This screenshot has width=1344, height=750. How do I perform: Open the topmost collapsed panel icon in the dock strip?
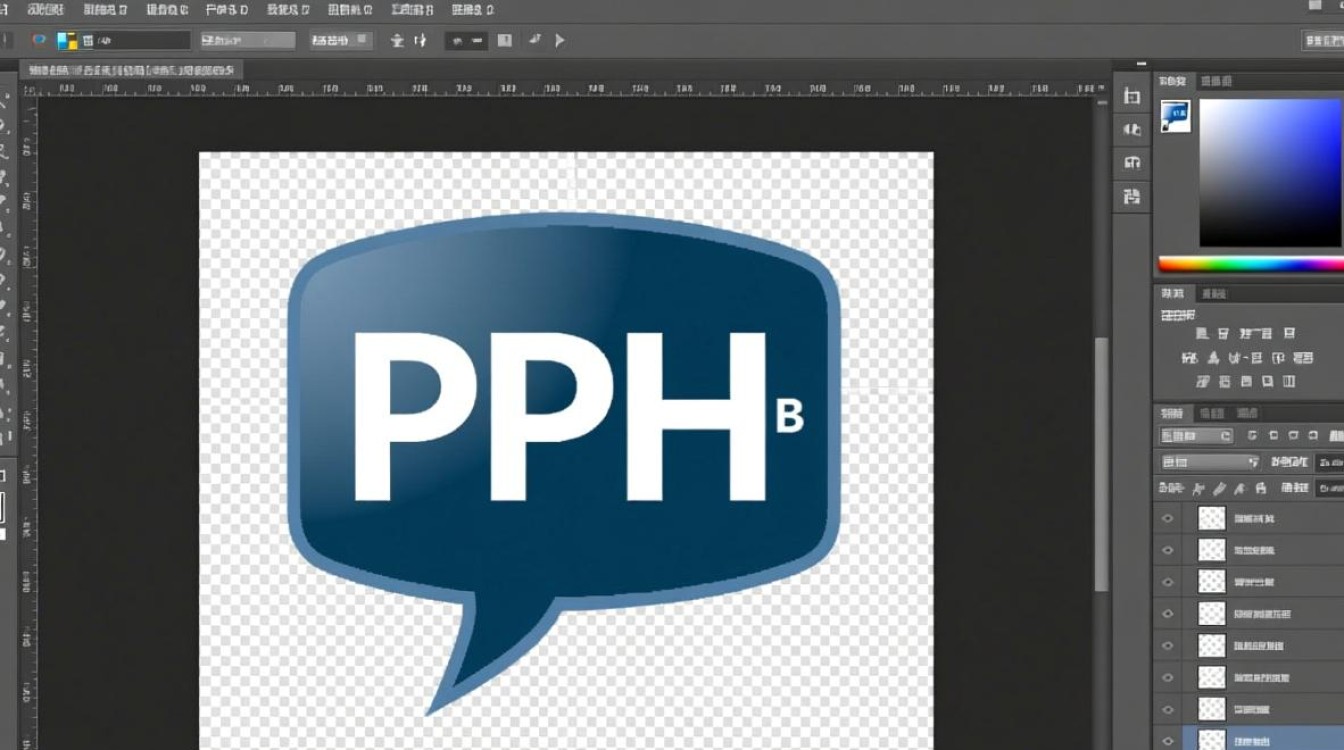1132,96
